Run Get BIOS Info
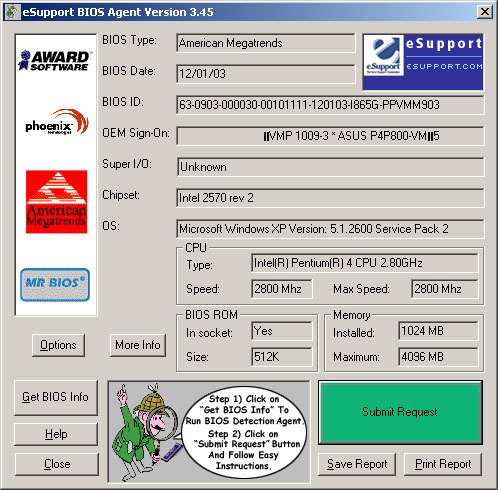498x490 pixels. pos(56,397)
